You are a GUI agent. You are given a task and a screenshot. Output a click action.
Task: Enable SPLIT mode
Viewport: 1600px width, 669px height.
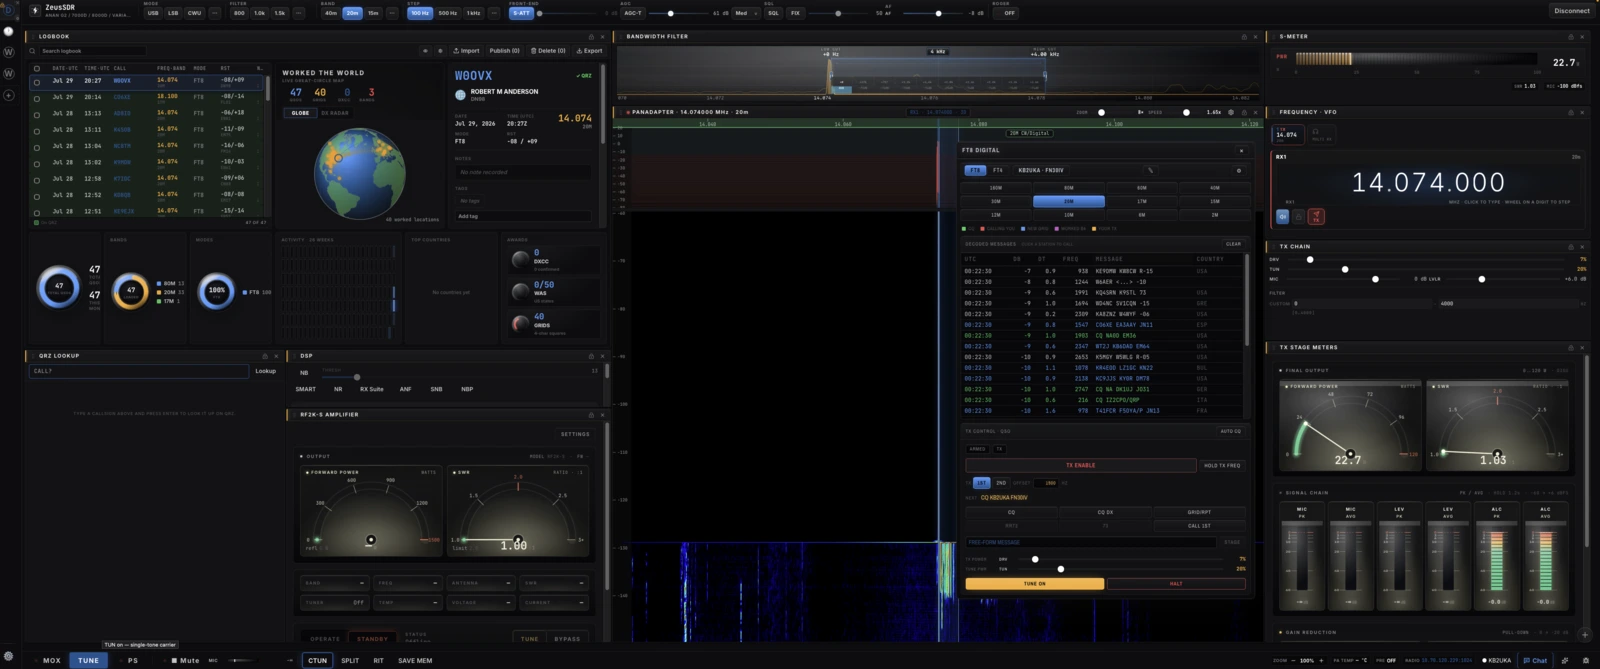click(350, 660)
